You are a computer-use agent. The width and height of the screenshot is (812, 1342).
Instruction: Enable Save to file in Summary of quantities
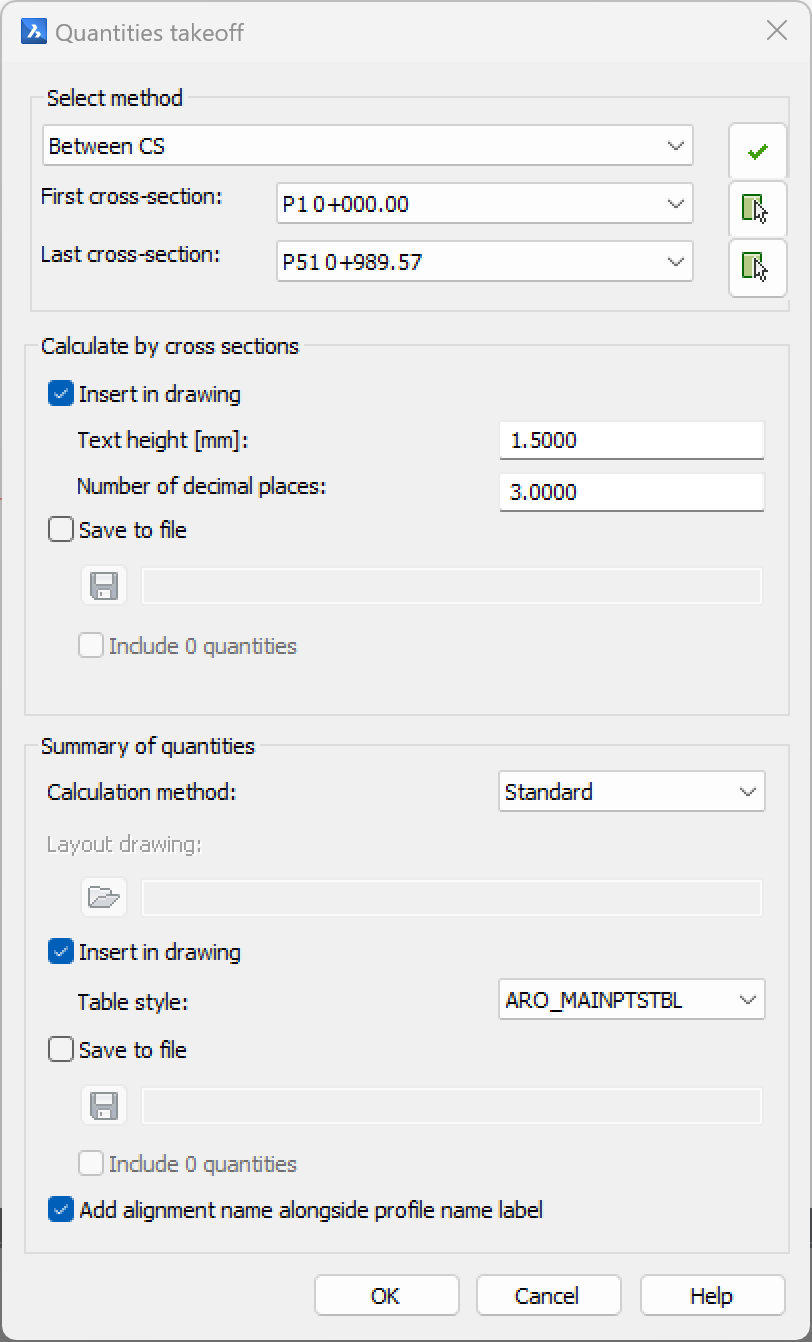pyautogui.click(x=62, y=1050)
